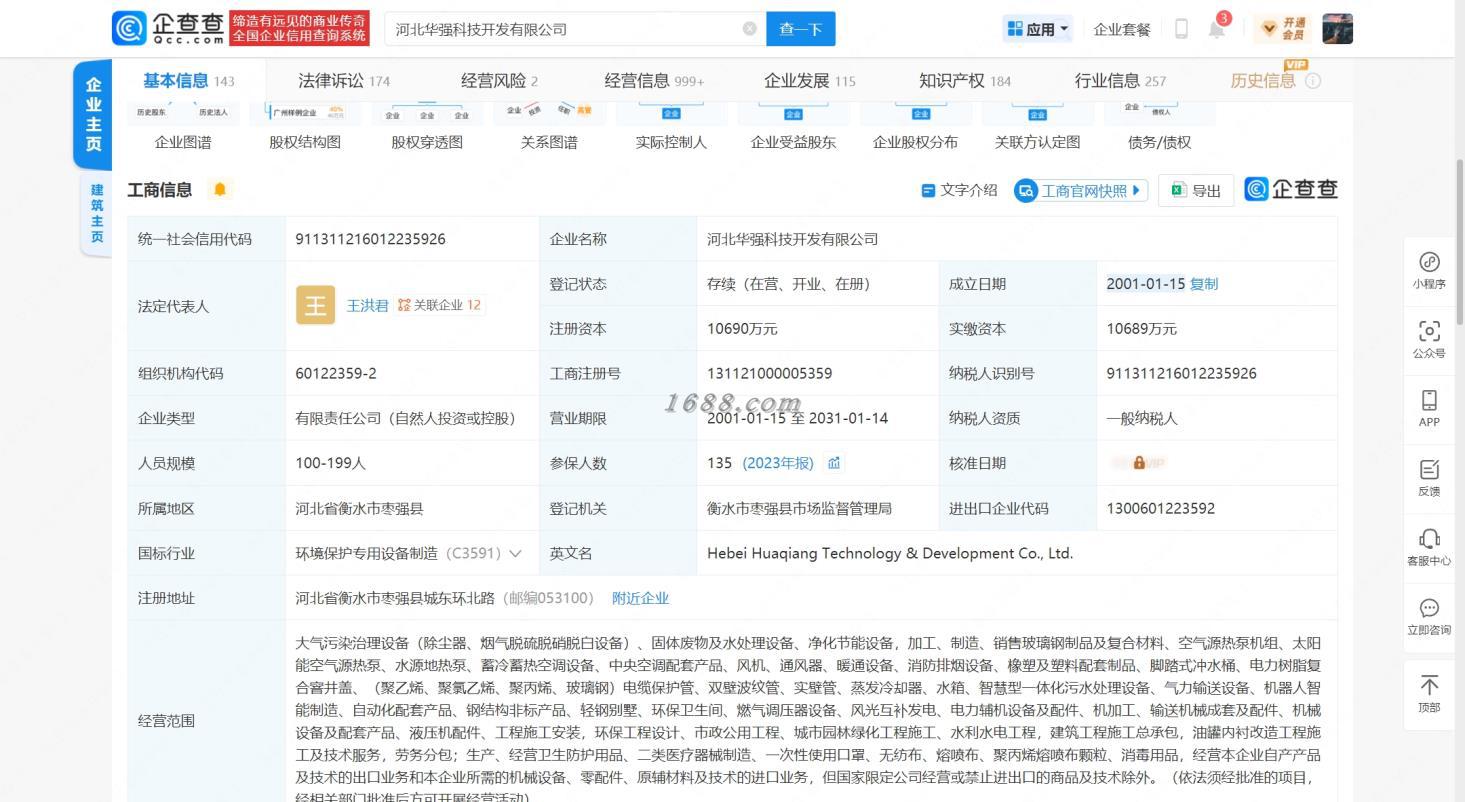Click the 开通会员 VIP button
This screenshot has height=802, width=1465.
(1283, 29)
